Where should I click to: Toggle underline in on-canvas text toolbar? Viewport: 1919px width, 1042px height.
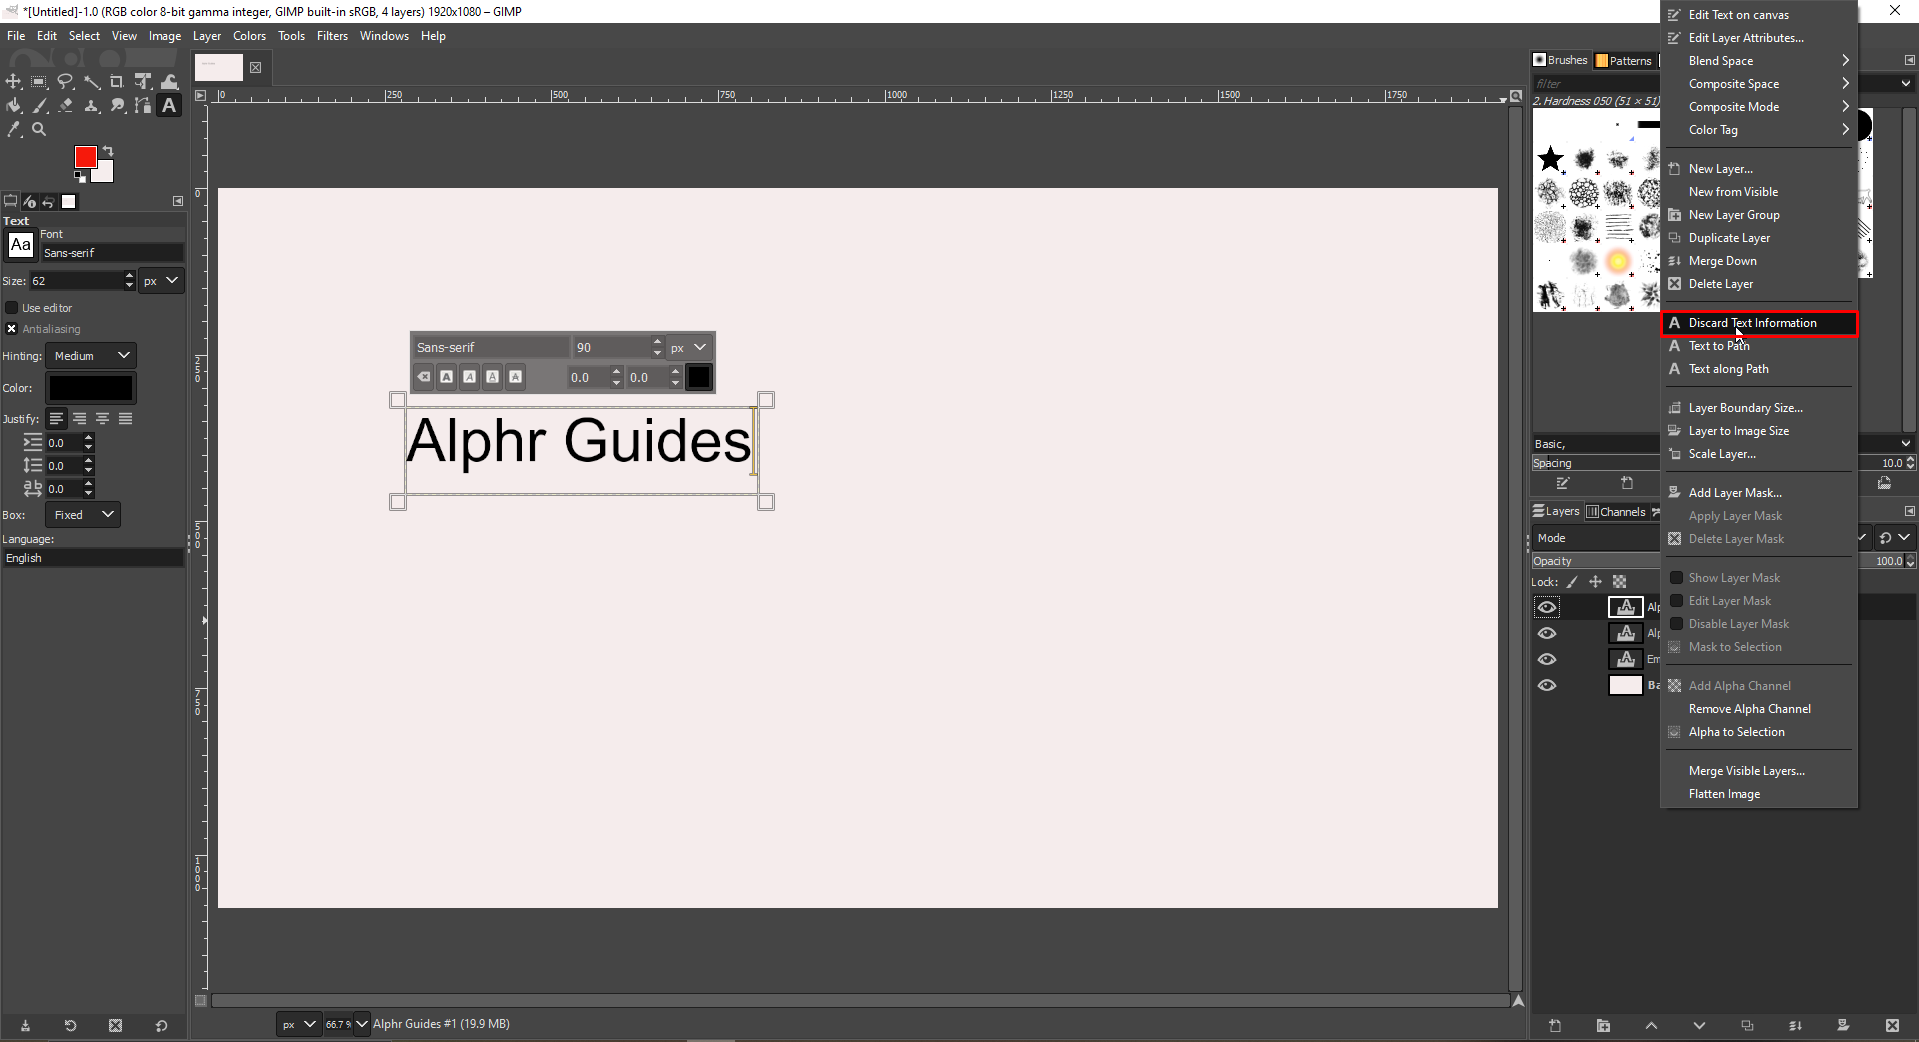[x=492, y=377]
